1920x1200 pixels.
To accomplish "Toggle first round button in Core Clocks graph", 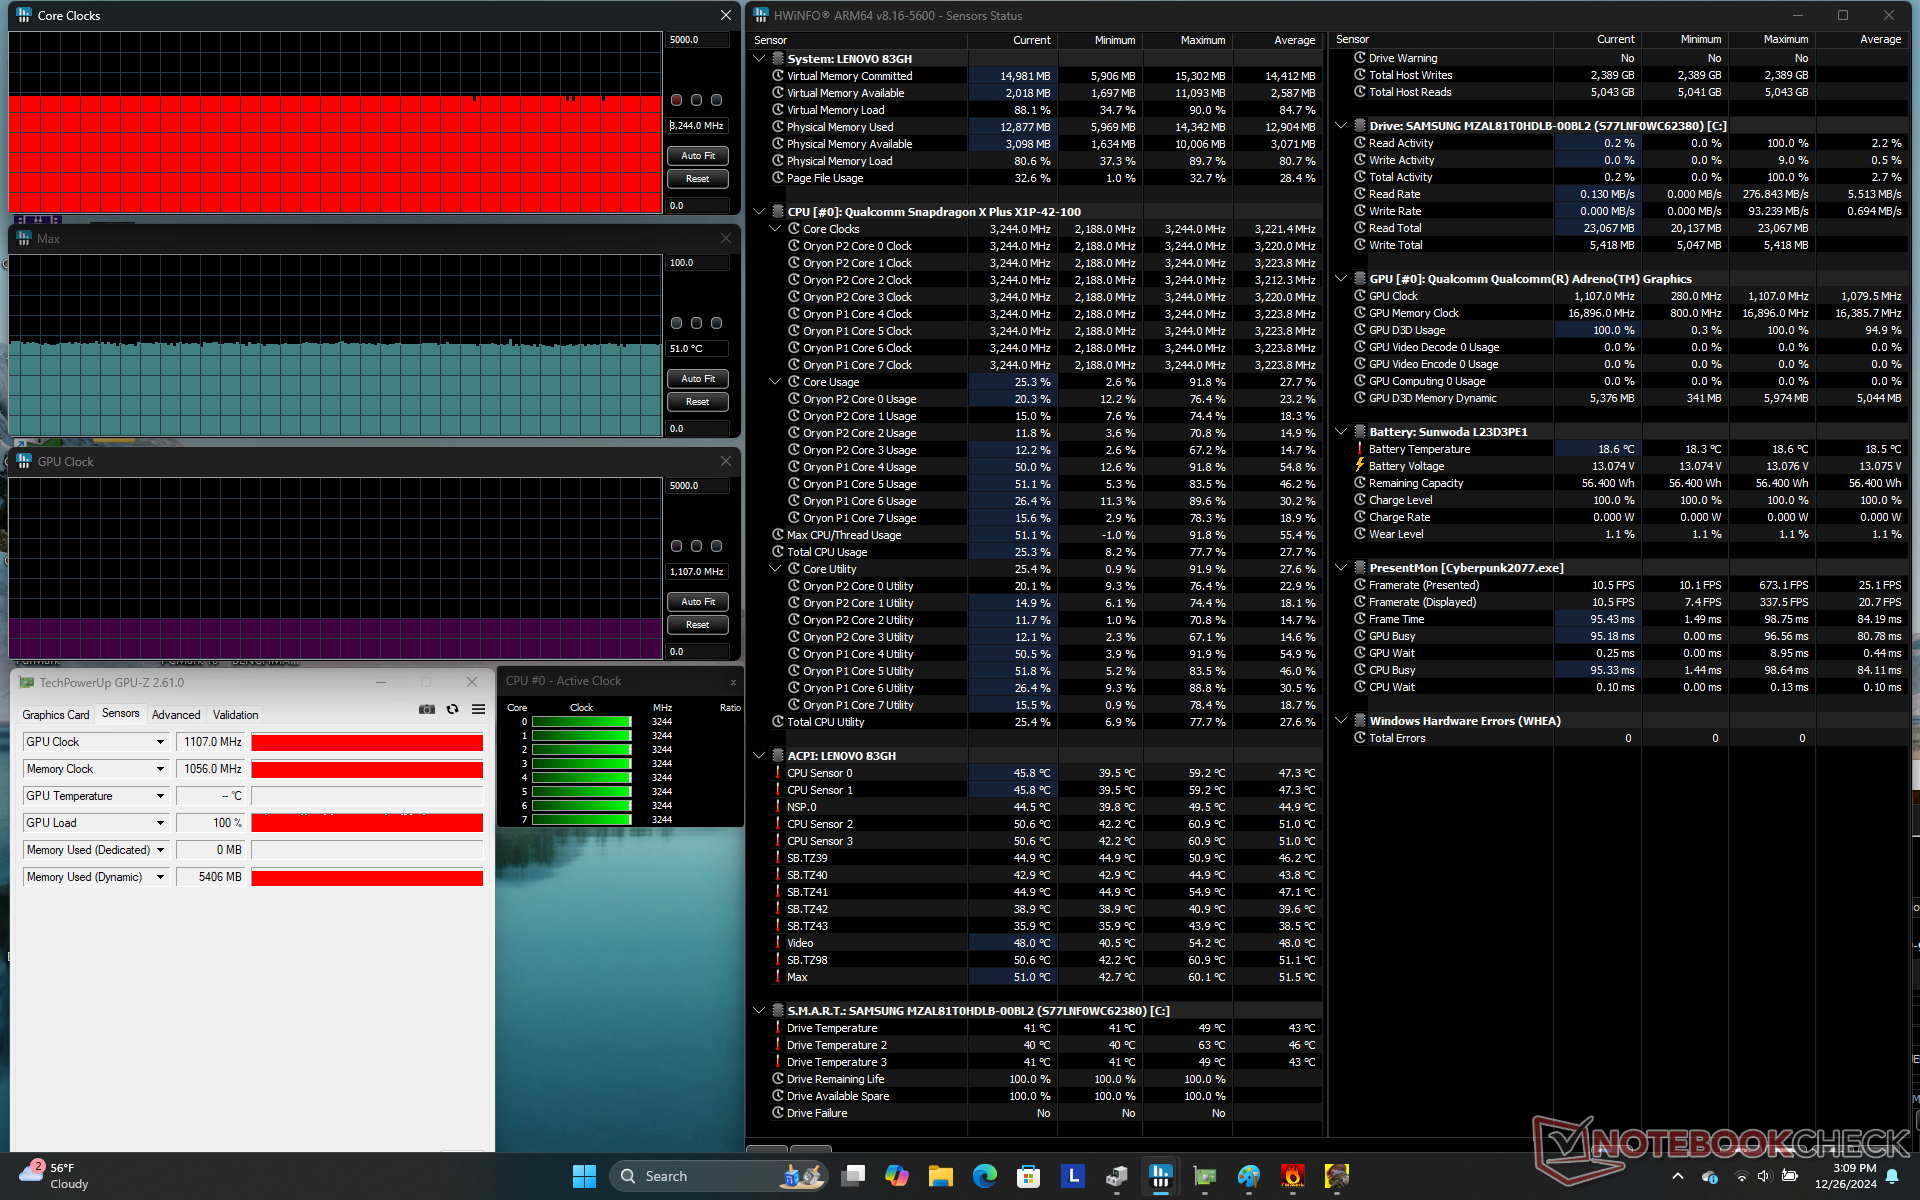I will [x=677, y=100].
